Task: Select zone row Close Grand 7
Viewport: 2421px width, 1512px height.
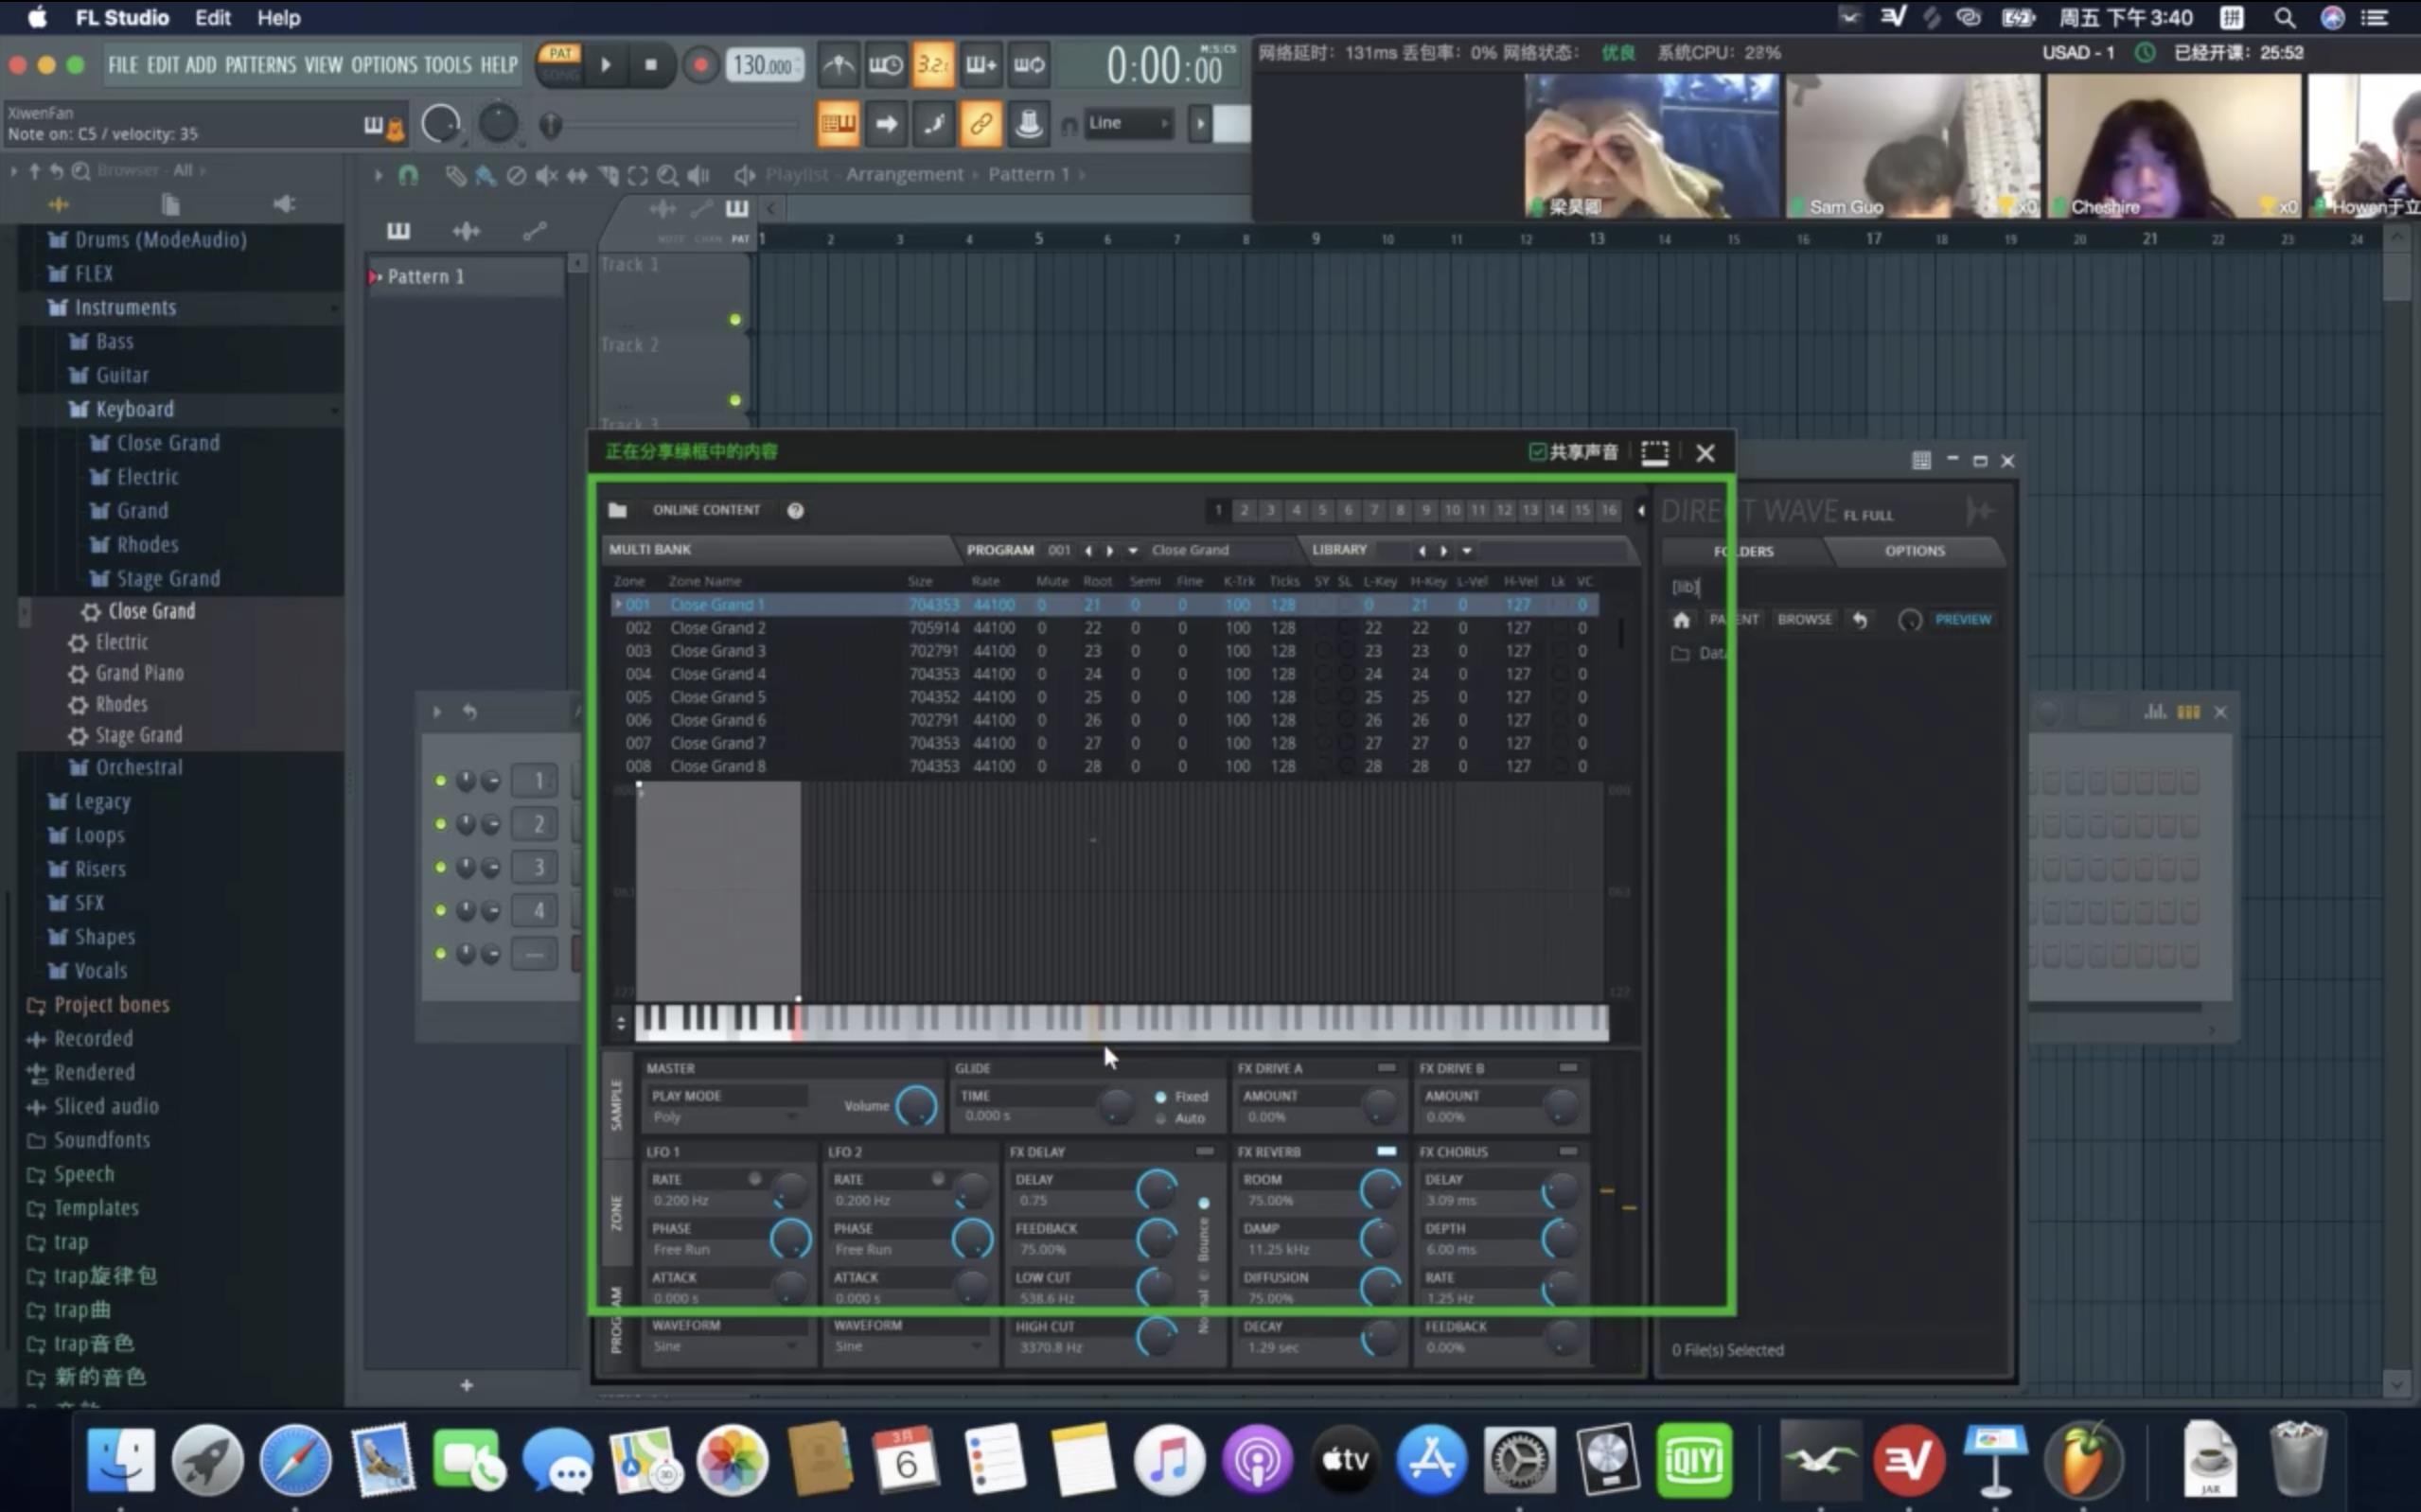Action: coord(1104,743)
